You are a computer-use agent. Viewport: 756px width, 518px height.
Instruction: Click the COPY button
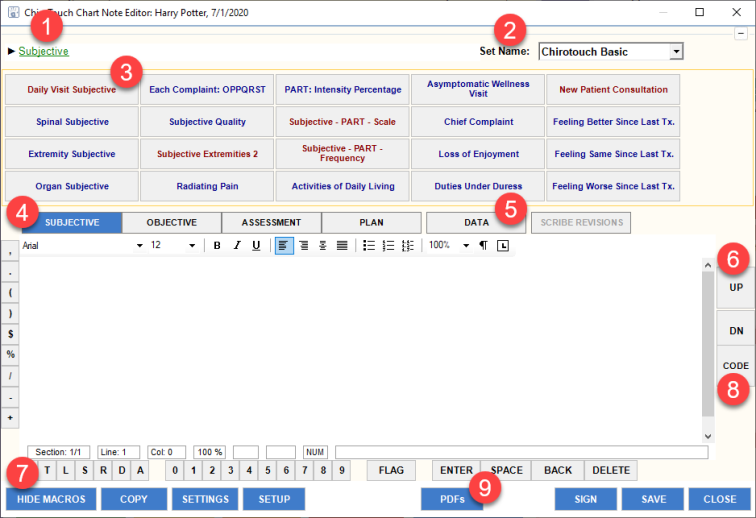click(134, 499)
